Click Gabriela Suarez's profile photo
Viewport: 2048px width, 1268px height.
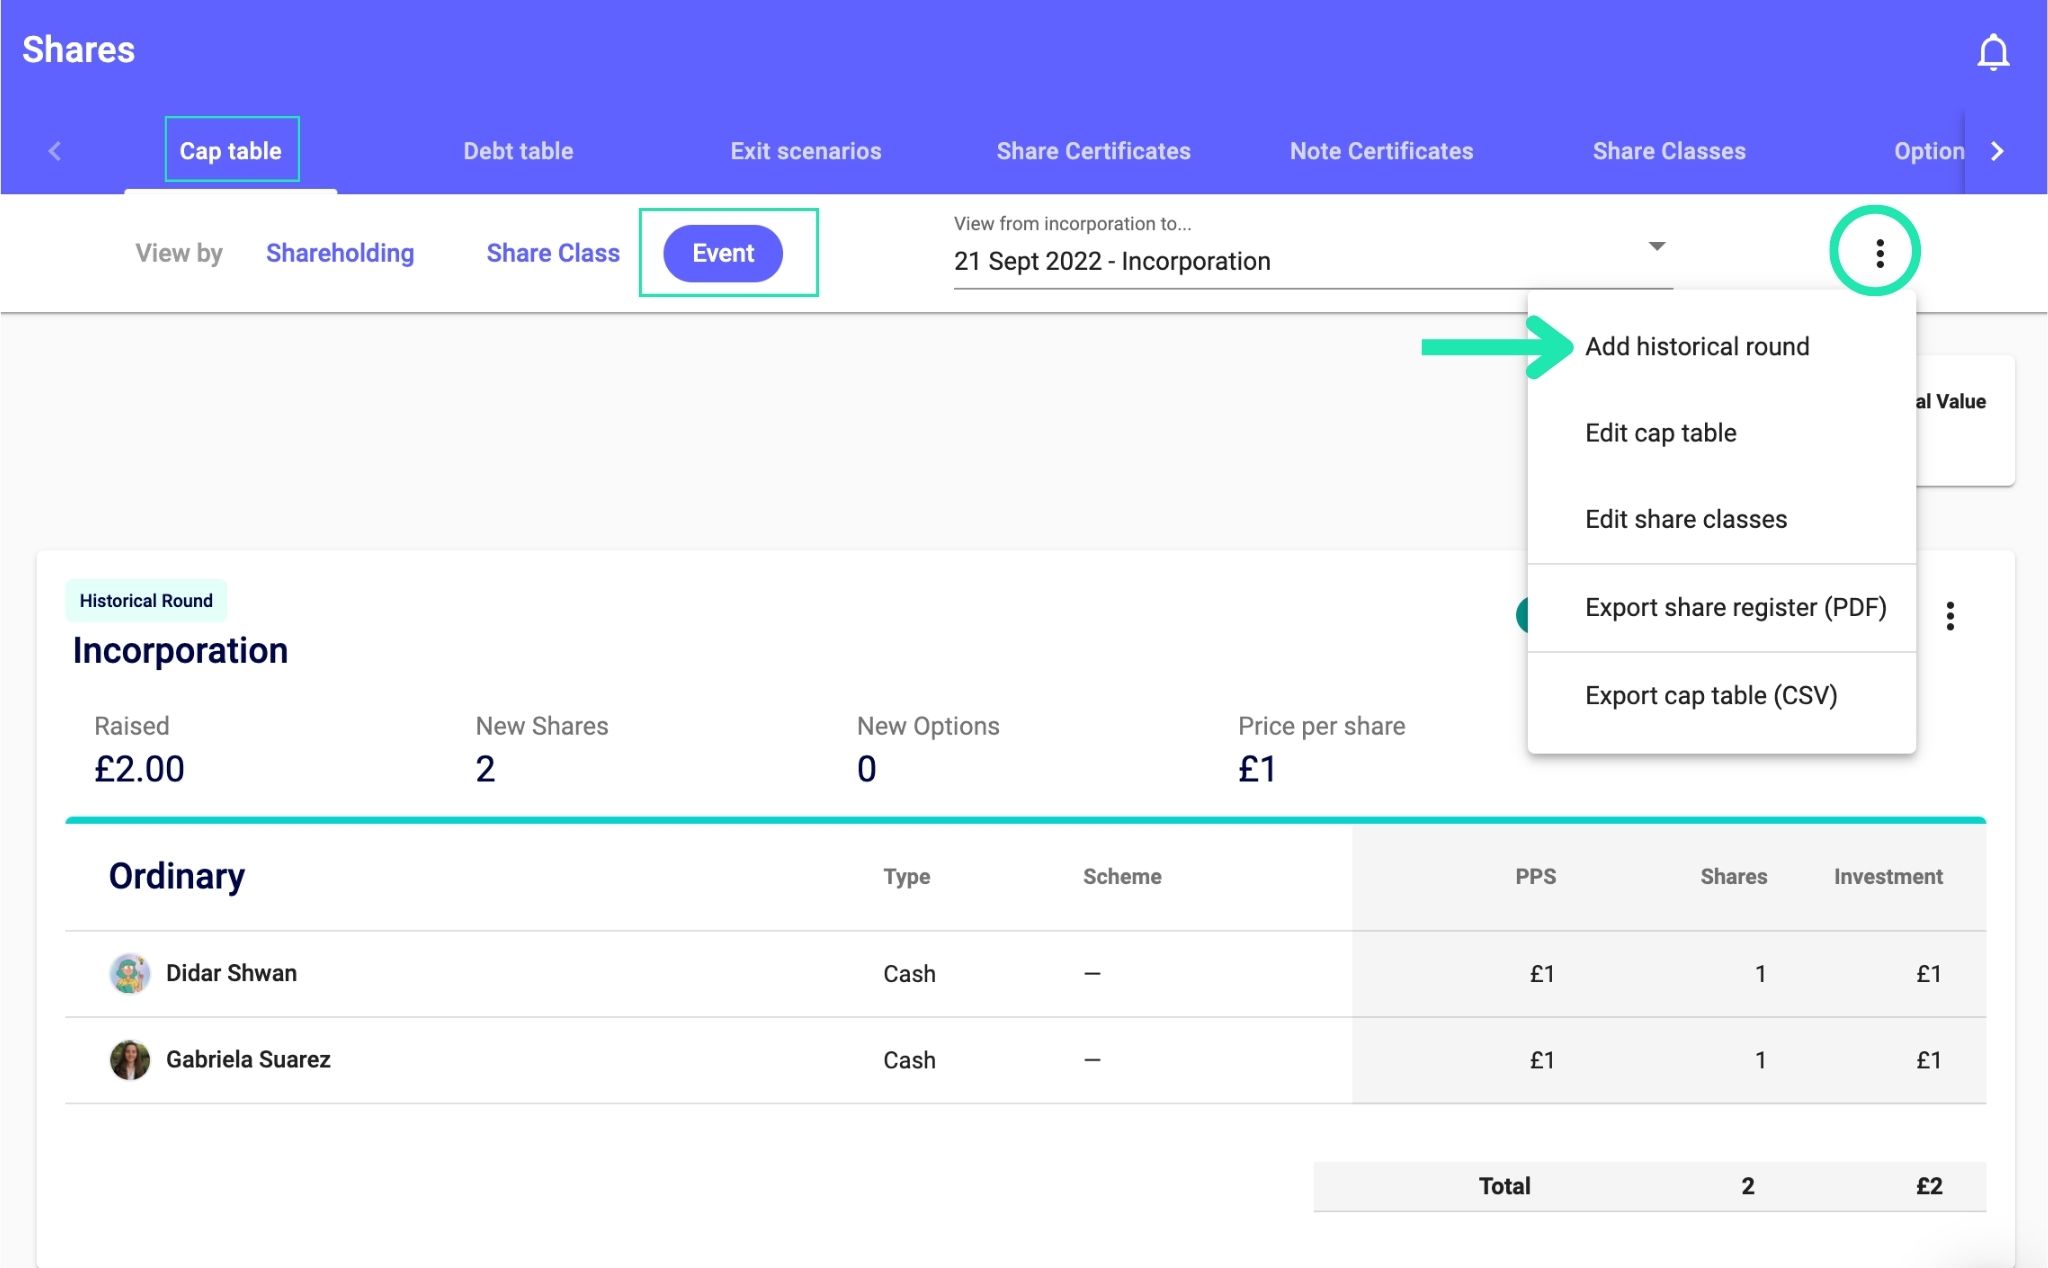(x=130, y=1060)
